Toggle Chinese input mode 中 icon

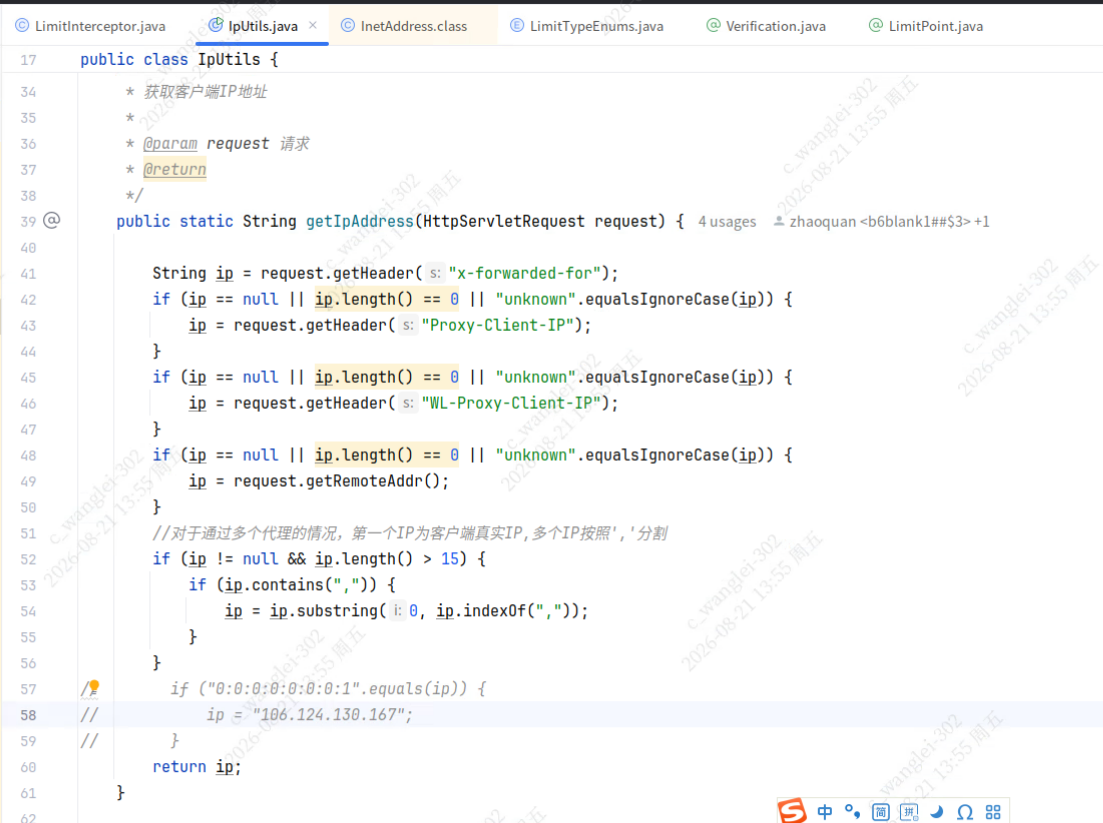coord(825,812)
